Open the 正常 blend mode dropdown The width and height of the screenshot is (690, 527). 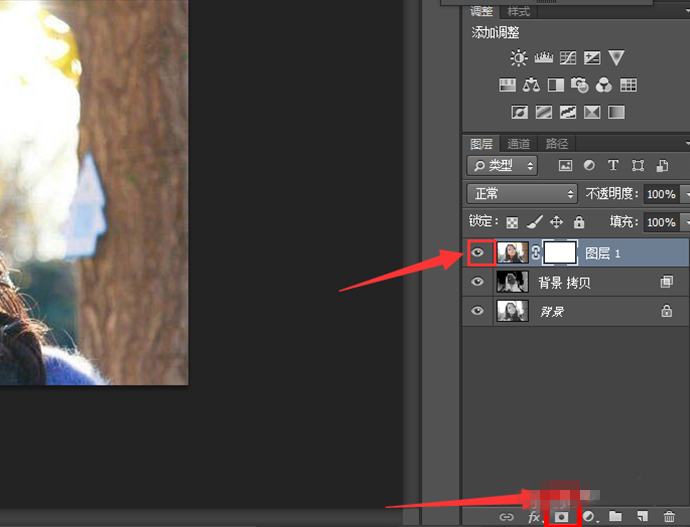(x=521, y=194)
